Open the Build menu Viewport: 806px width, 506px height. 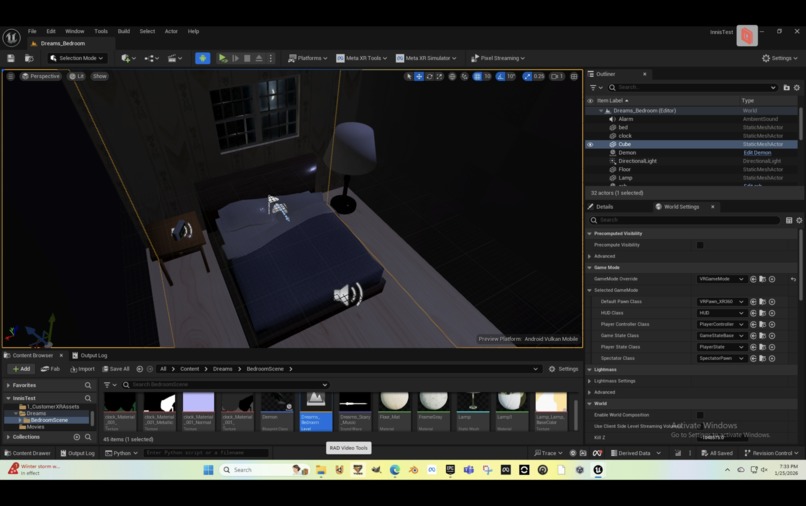point(124,31)
